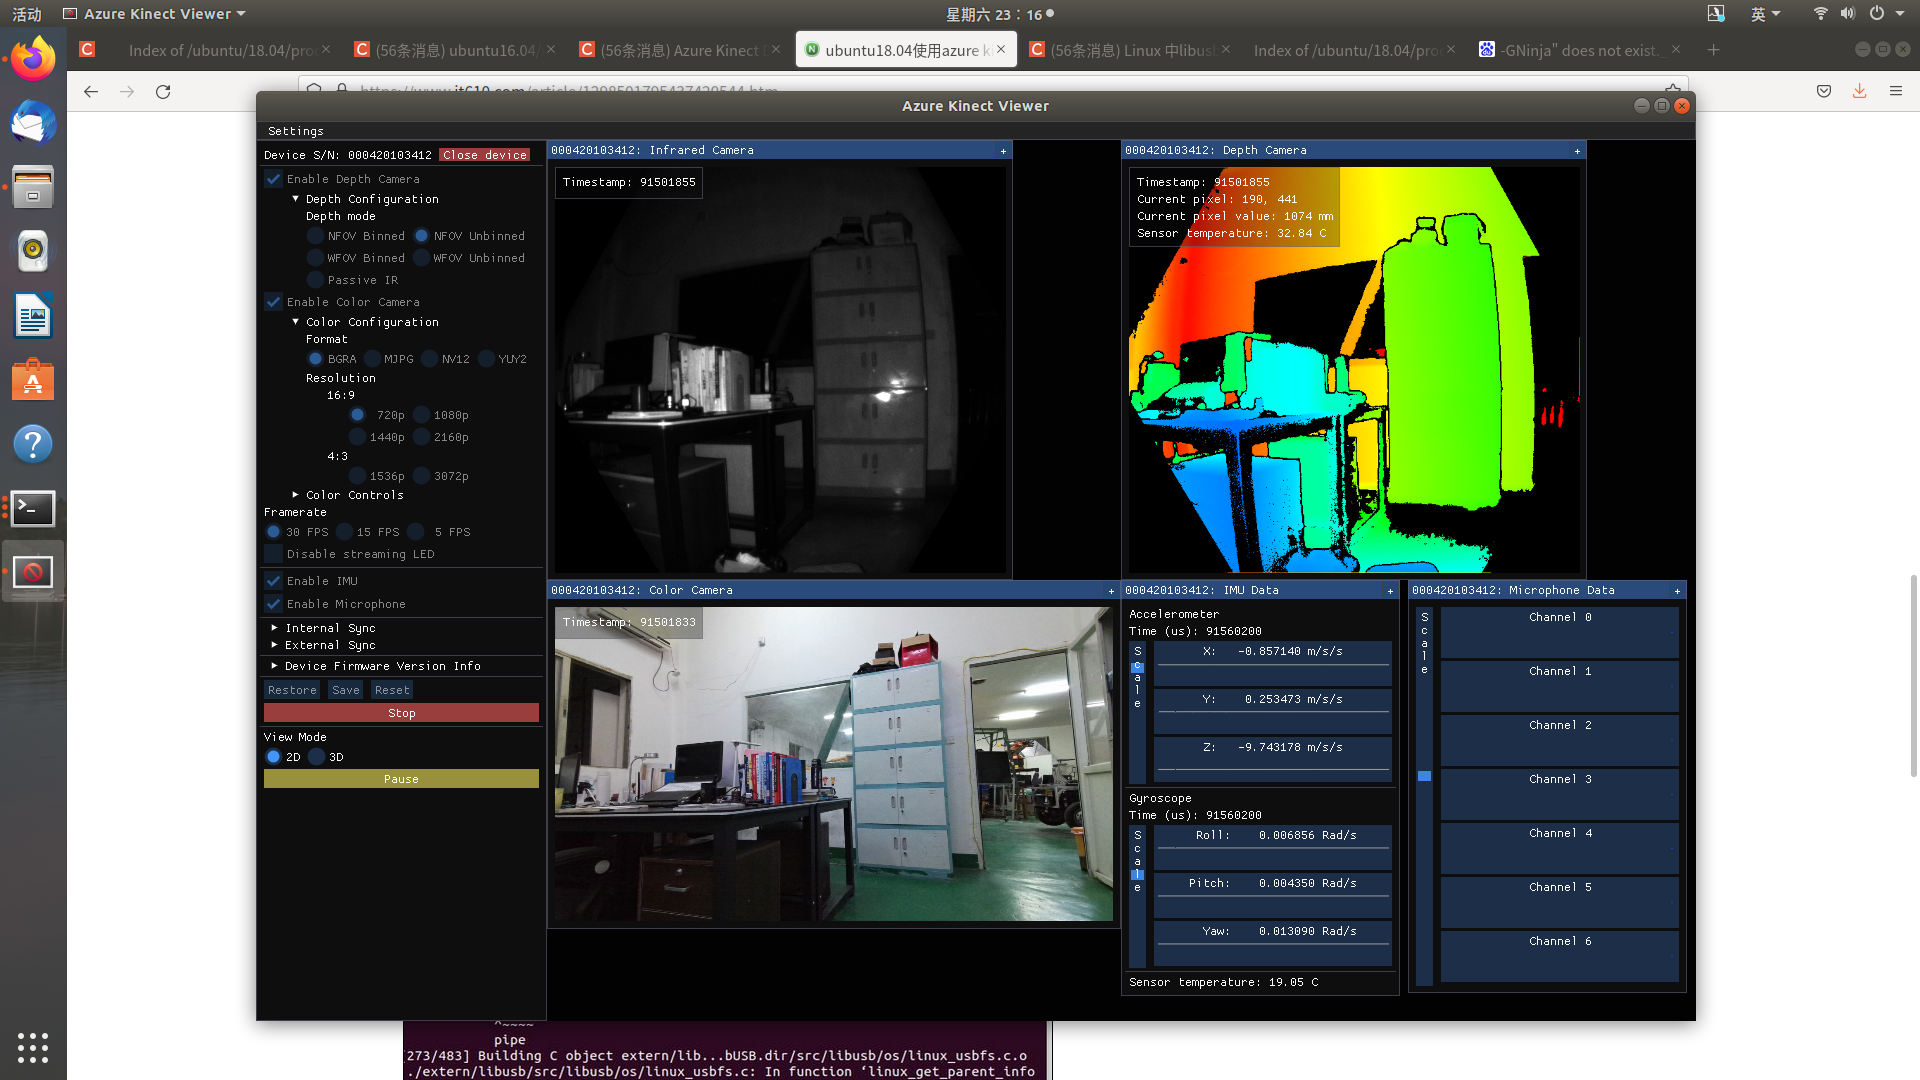The width and height of the screenshot is (1920, 1080).
Task: Select the 3D view mode
Action: (x=317, y=757)
